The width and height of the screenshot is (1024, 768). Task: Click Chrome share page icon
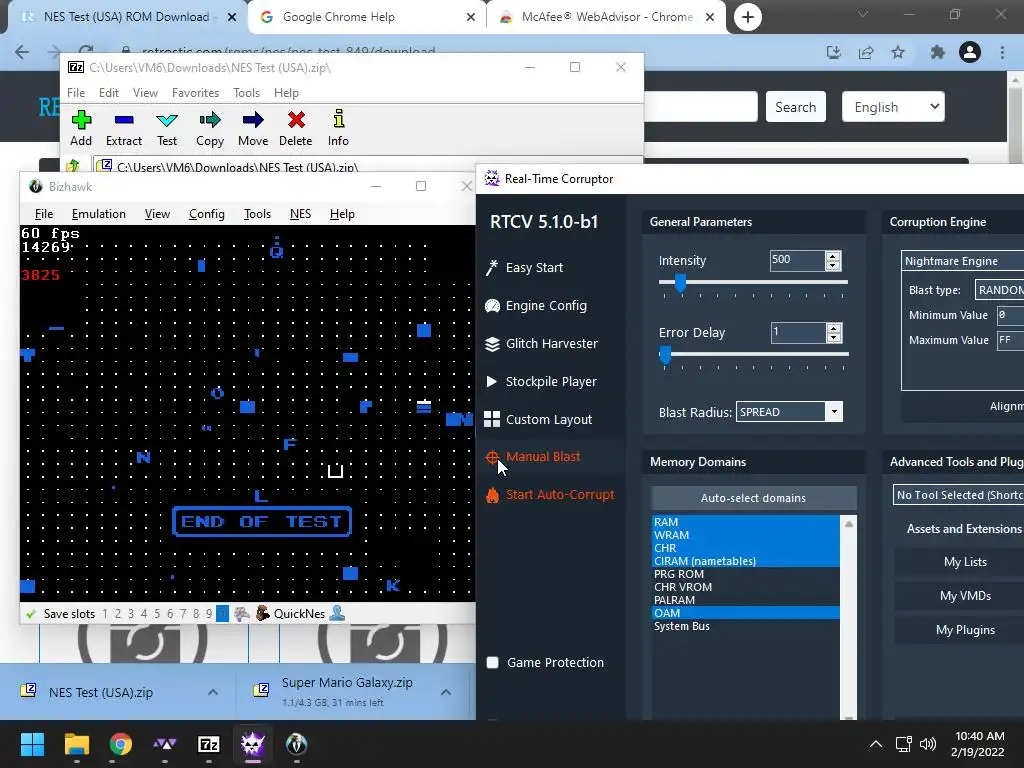click(x=866, y=52)
